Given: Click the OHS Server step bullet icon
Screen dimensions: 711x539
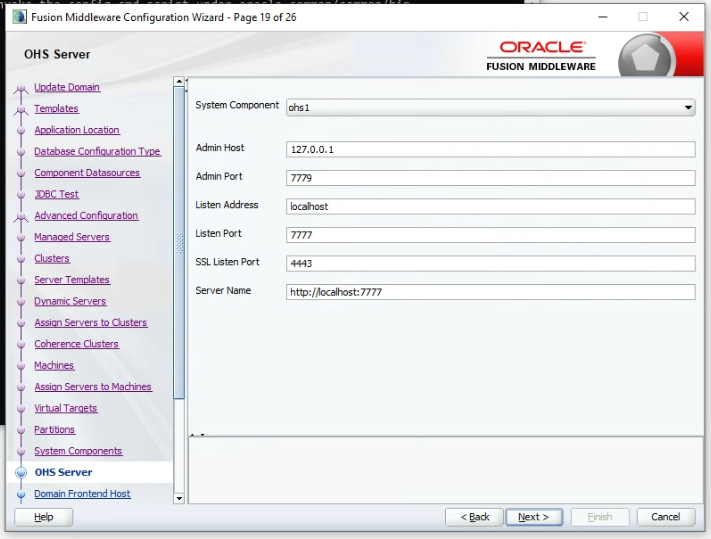Looking at the screenshot, I should pos(21,472).
